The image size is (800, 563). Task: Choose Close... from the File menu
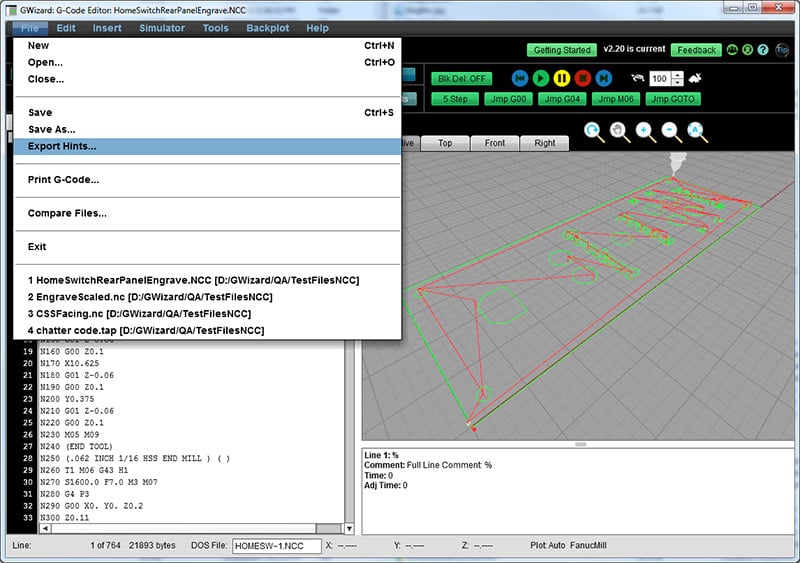click(207, 79)
